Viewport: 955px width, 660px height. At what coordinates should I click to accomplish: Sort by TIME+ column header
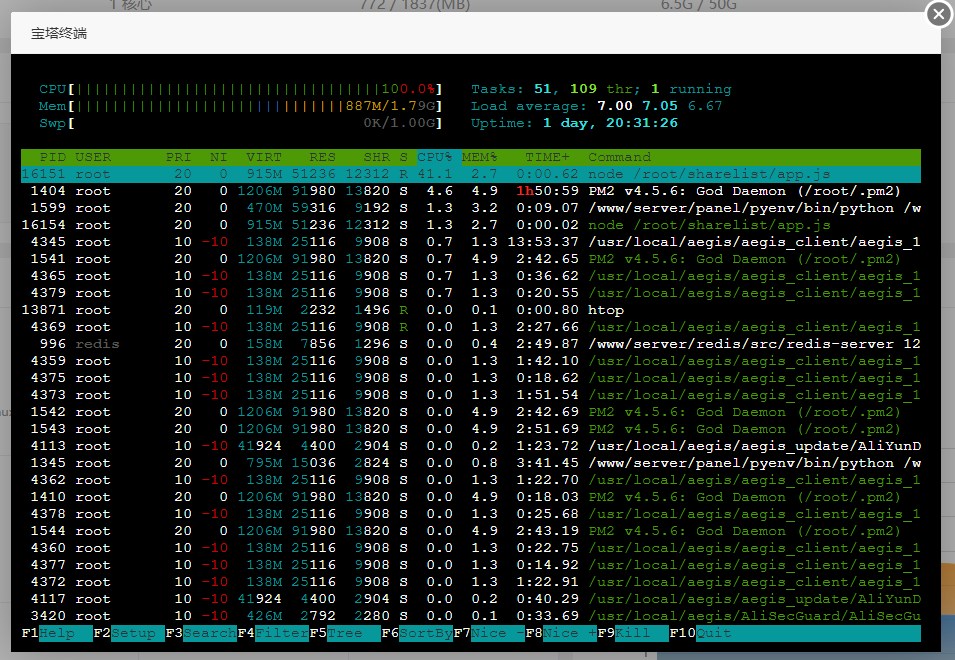(548, 157)
